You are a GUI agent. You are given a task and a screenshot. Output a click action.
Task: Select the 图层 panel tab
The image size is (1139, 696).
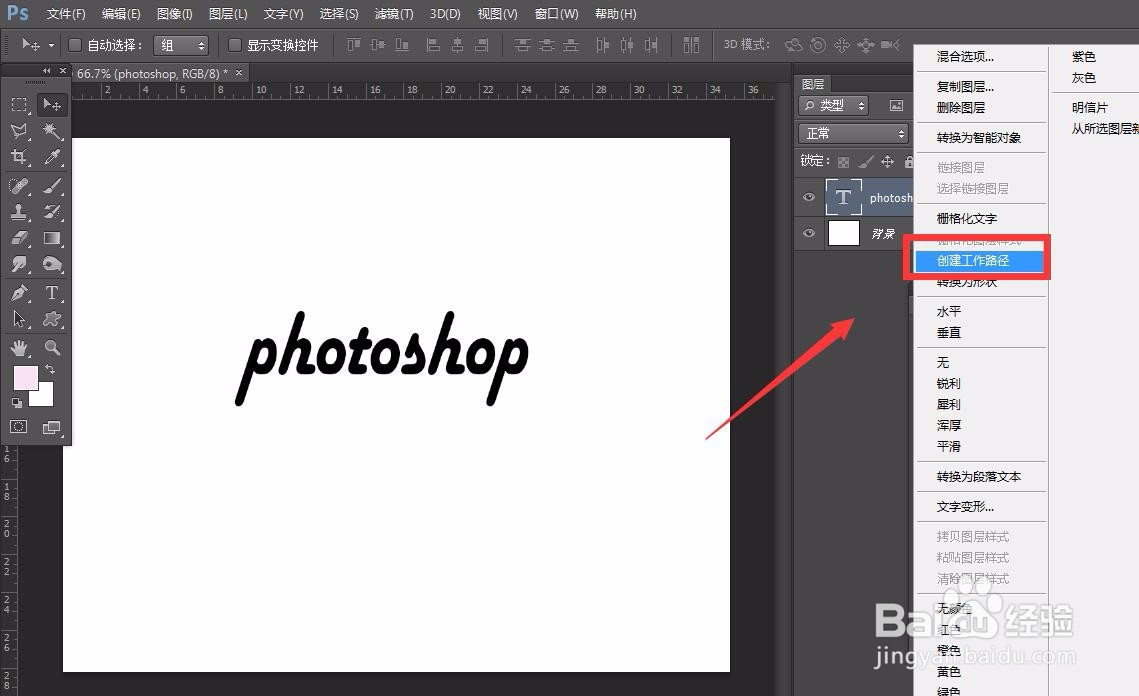[813, 84]
